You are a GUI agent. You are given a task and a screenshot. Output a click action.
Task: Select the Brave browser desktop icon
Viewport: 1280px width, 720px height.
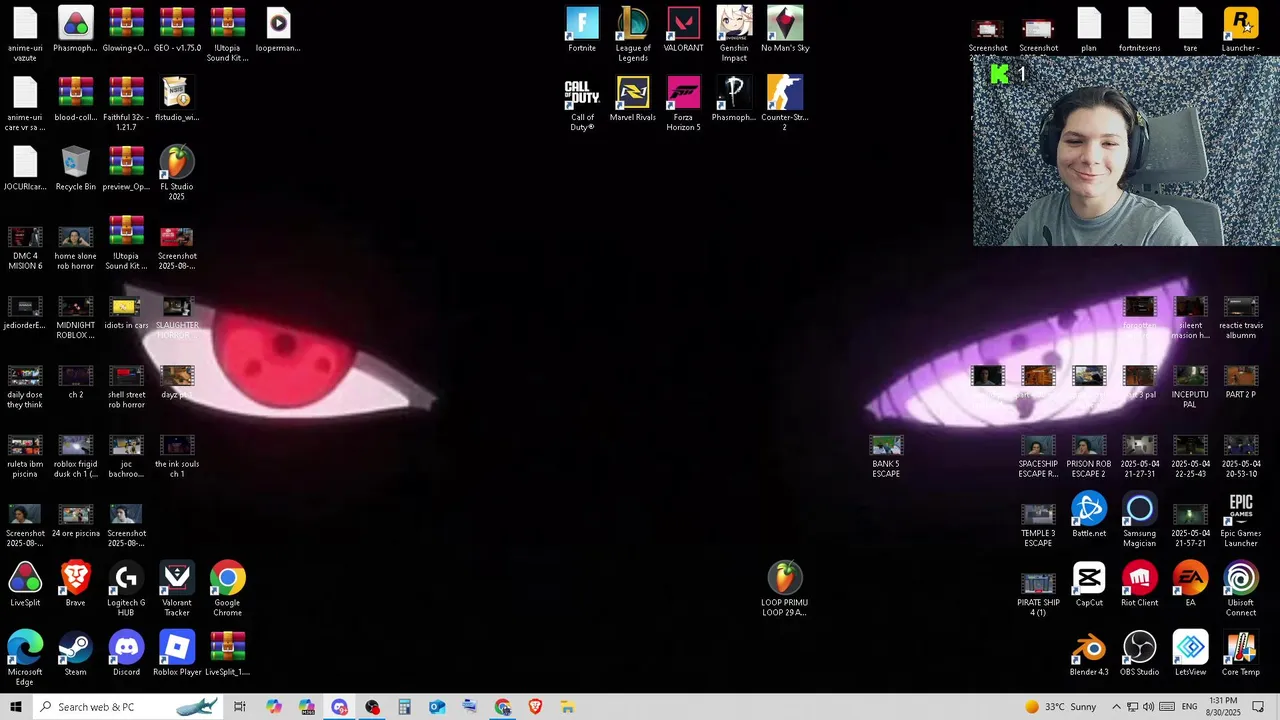(76, 584)
